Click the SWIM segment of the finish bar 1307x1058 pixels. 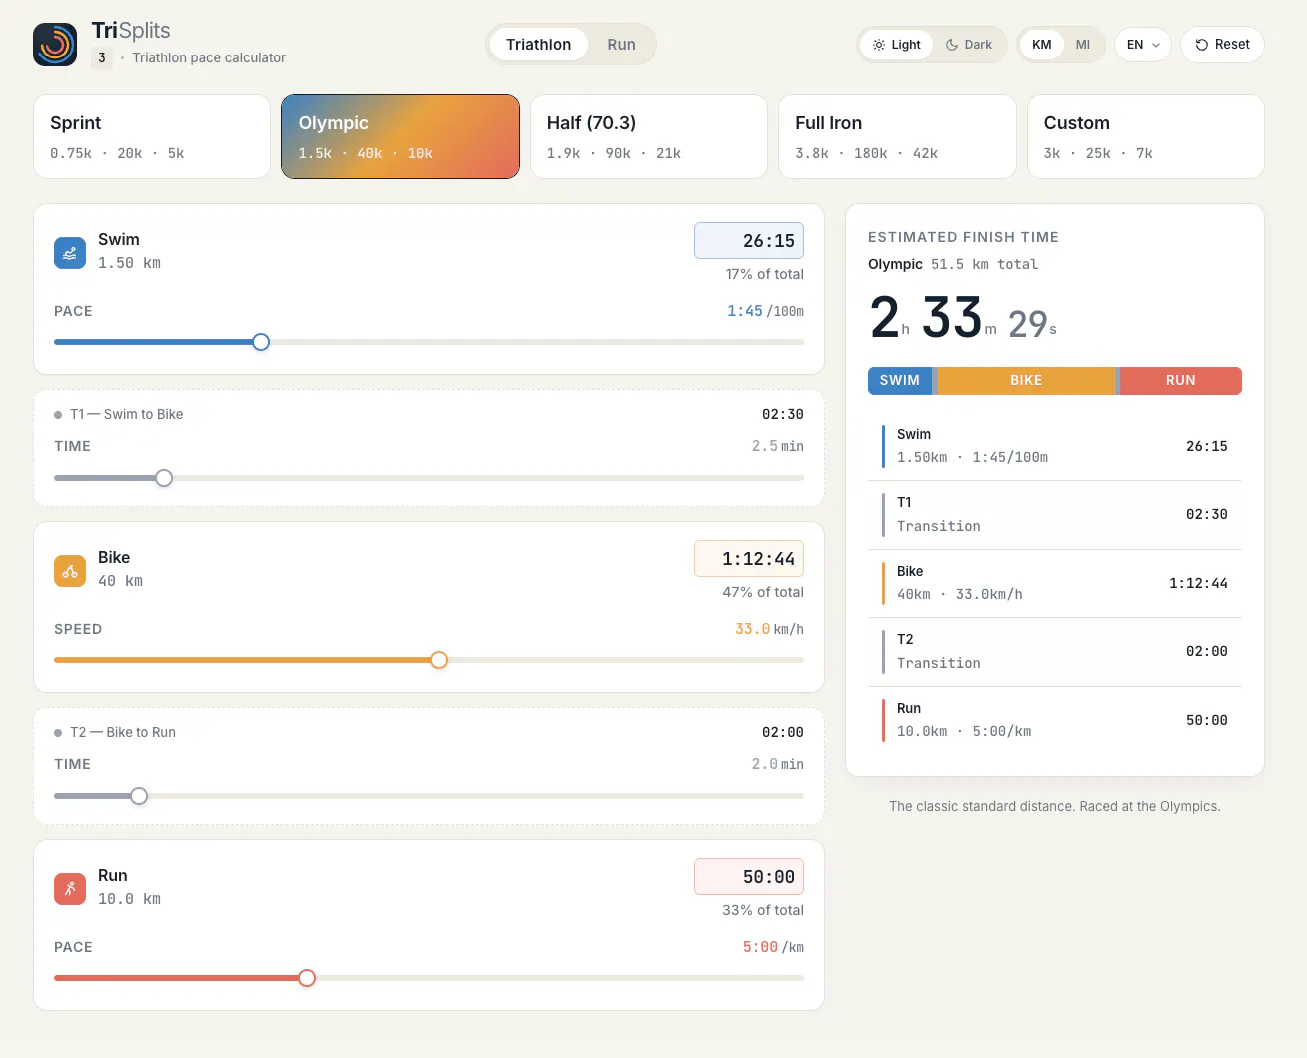click(x=900, y=381)
